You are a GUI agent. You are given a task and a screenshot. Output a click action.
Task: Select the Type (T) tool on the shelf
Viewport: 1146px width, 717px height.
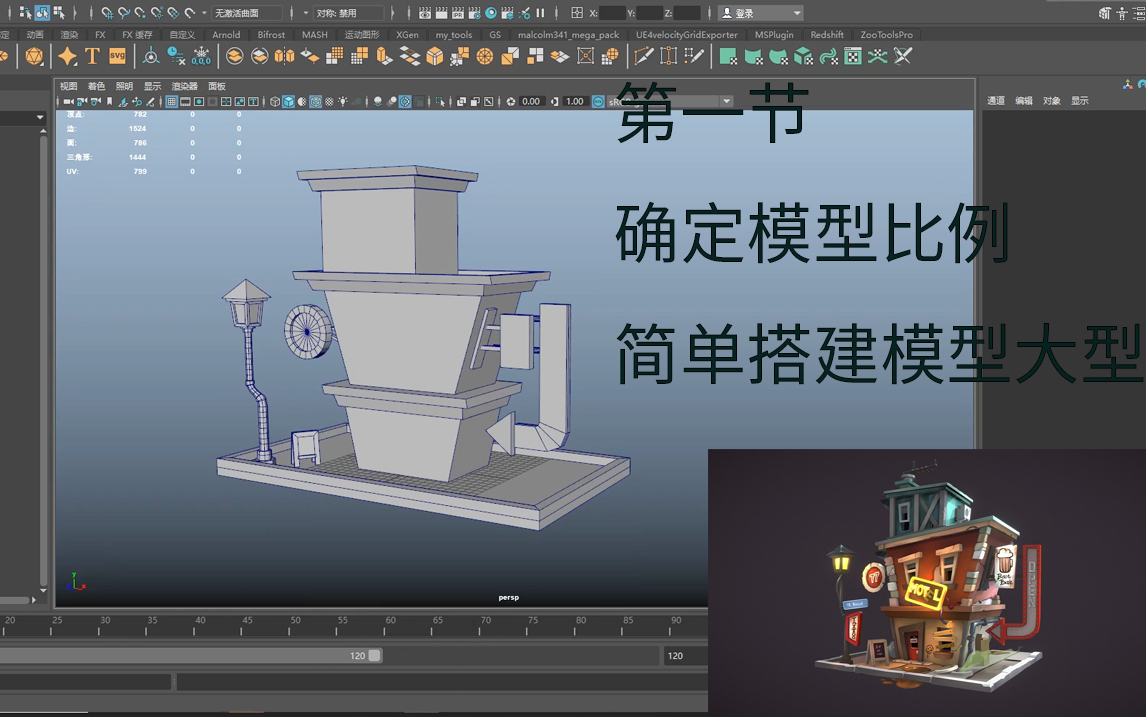92,57
